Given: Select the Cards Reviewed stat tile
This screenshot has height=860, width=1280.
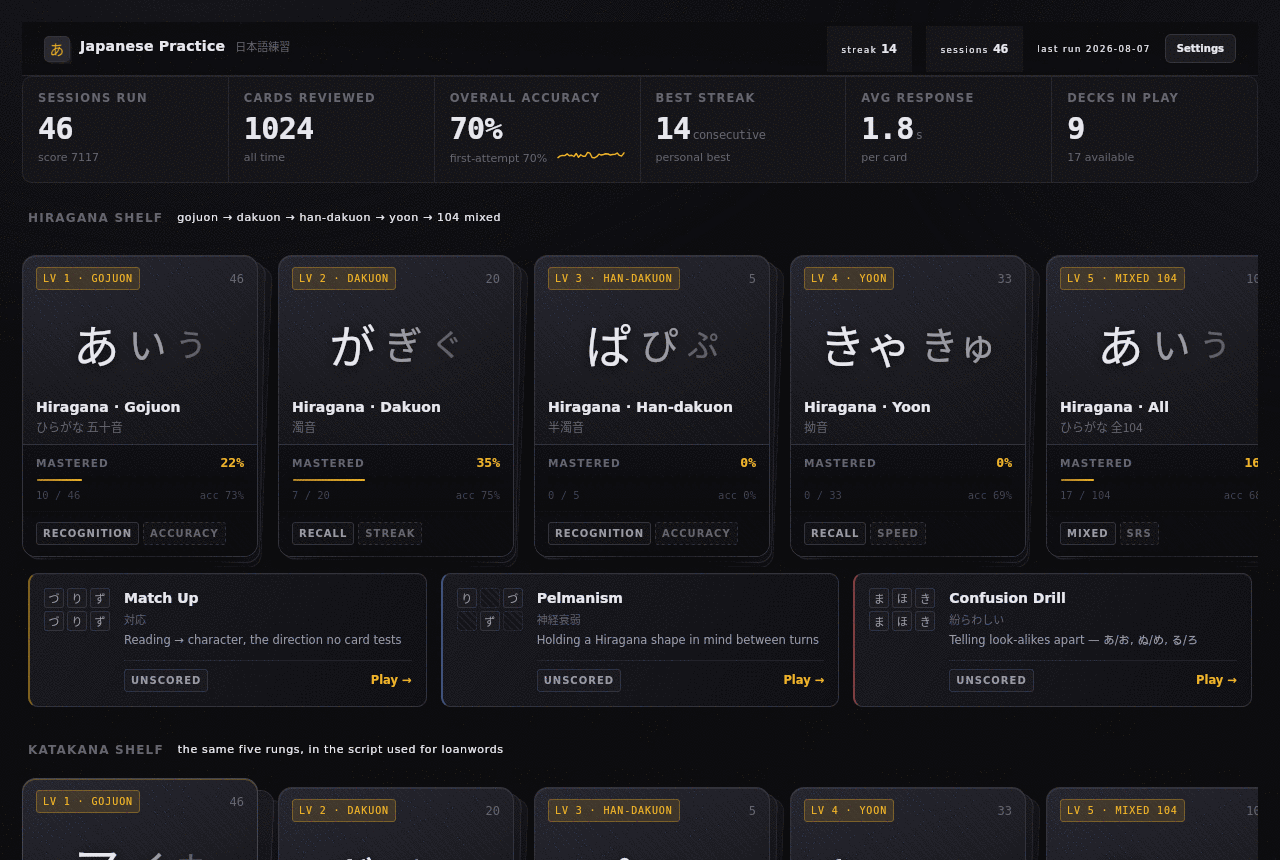Looking at the screenshot, I should click(x=331, y=130).
